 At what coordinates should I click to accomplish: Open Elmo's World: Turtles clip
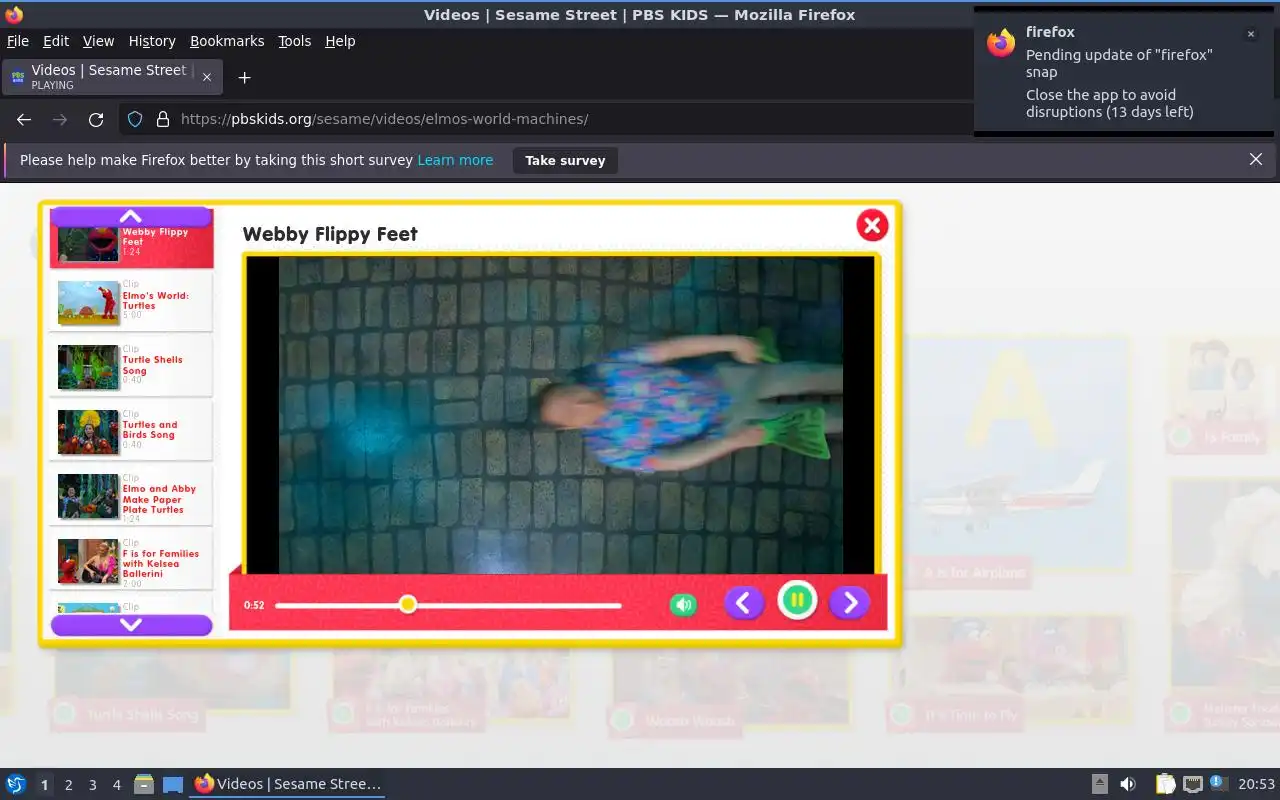[131, 301]
